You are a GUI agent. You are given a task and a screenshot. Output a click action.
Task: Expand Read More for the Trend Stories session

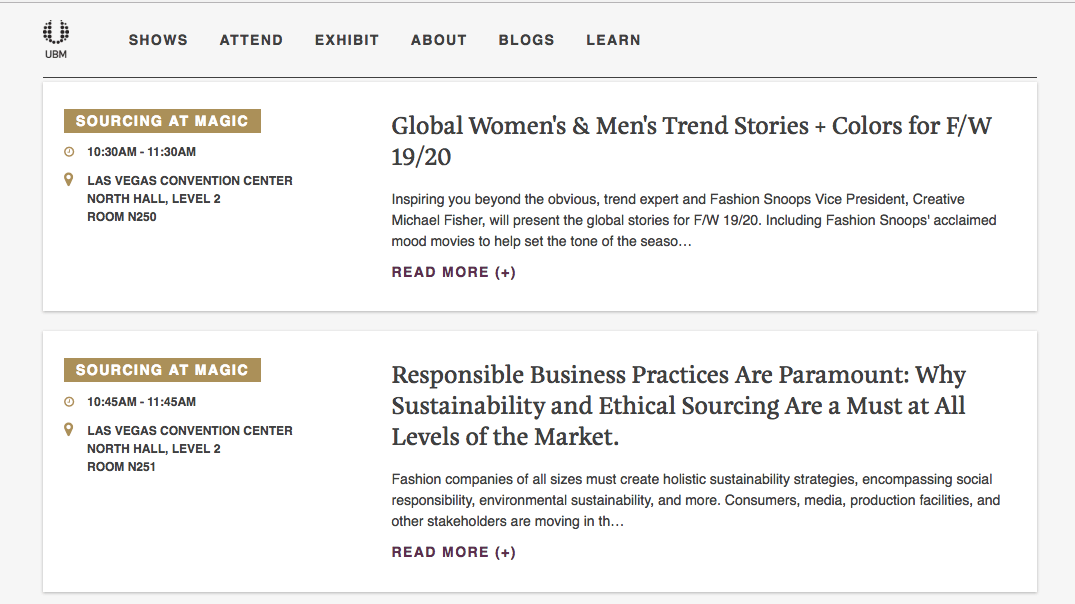453,272
